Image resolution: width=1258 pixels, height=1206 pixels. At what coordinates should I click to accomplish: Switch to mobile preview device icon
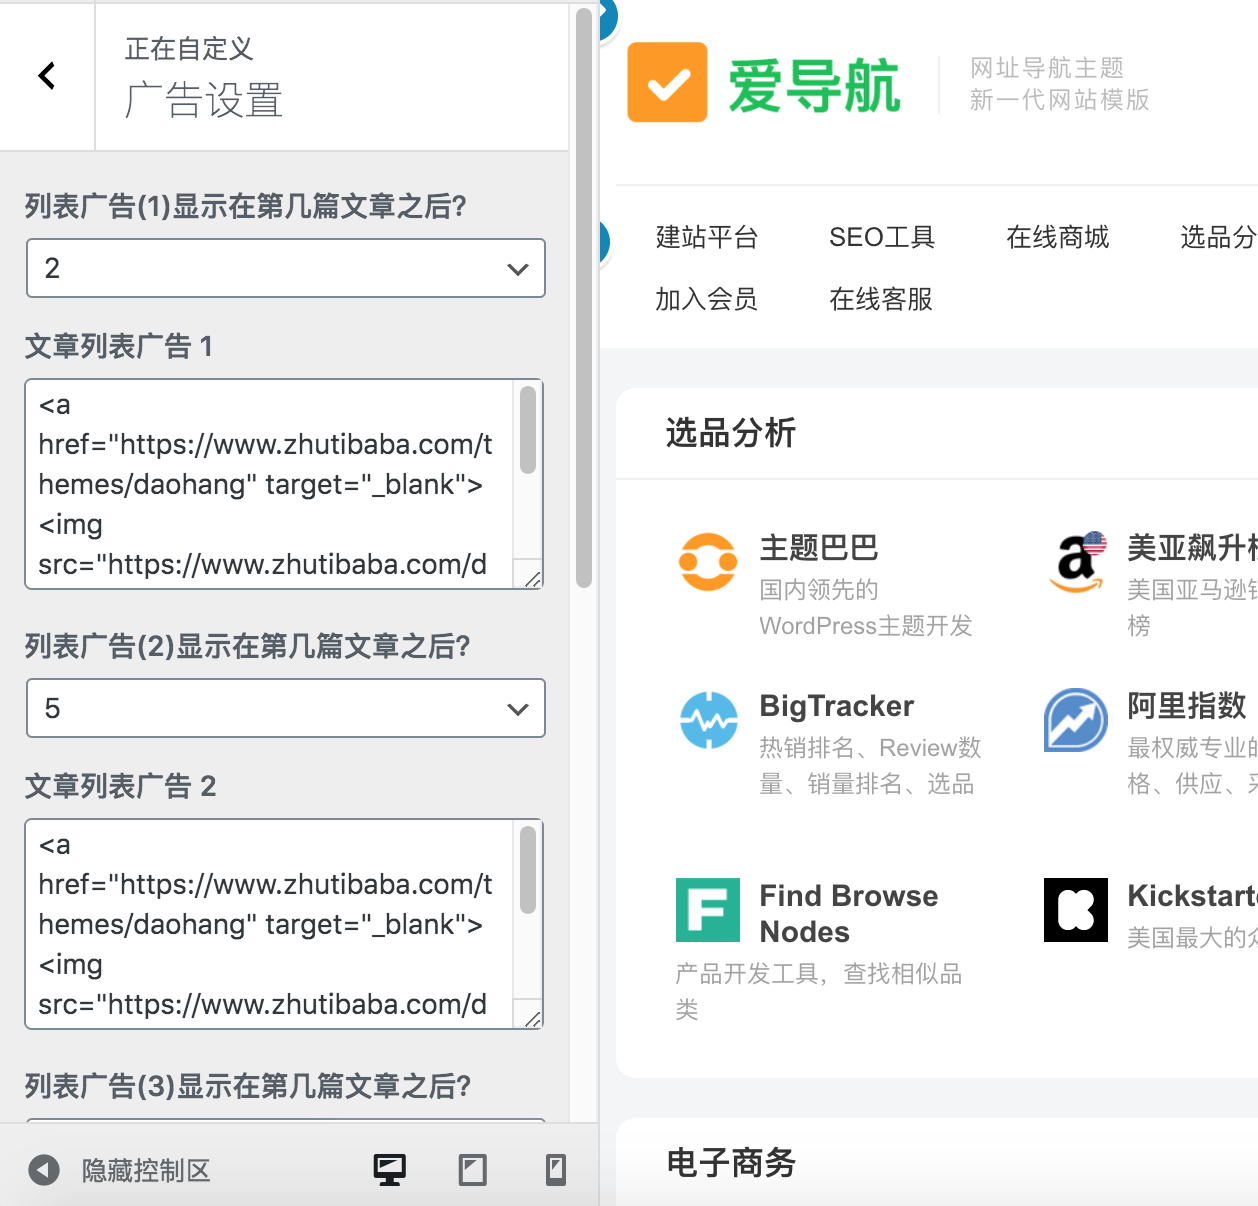pyautogui.click(x=556, y=1170)
